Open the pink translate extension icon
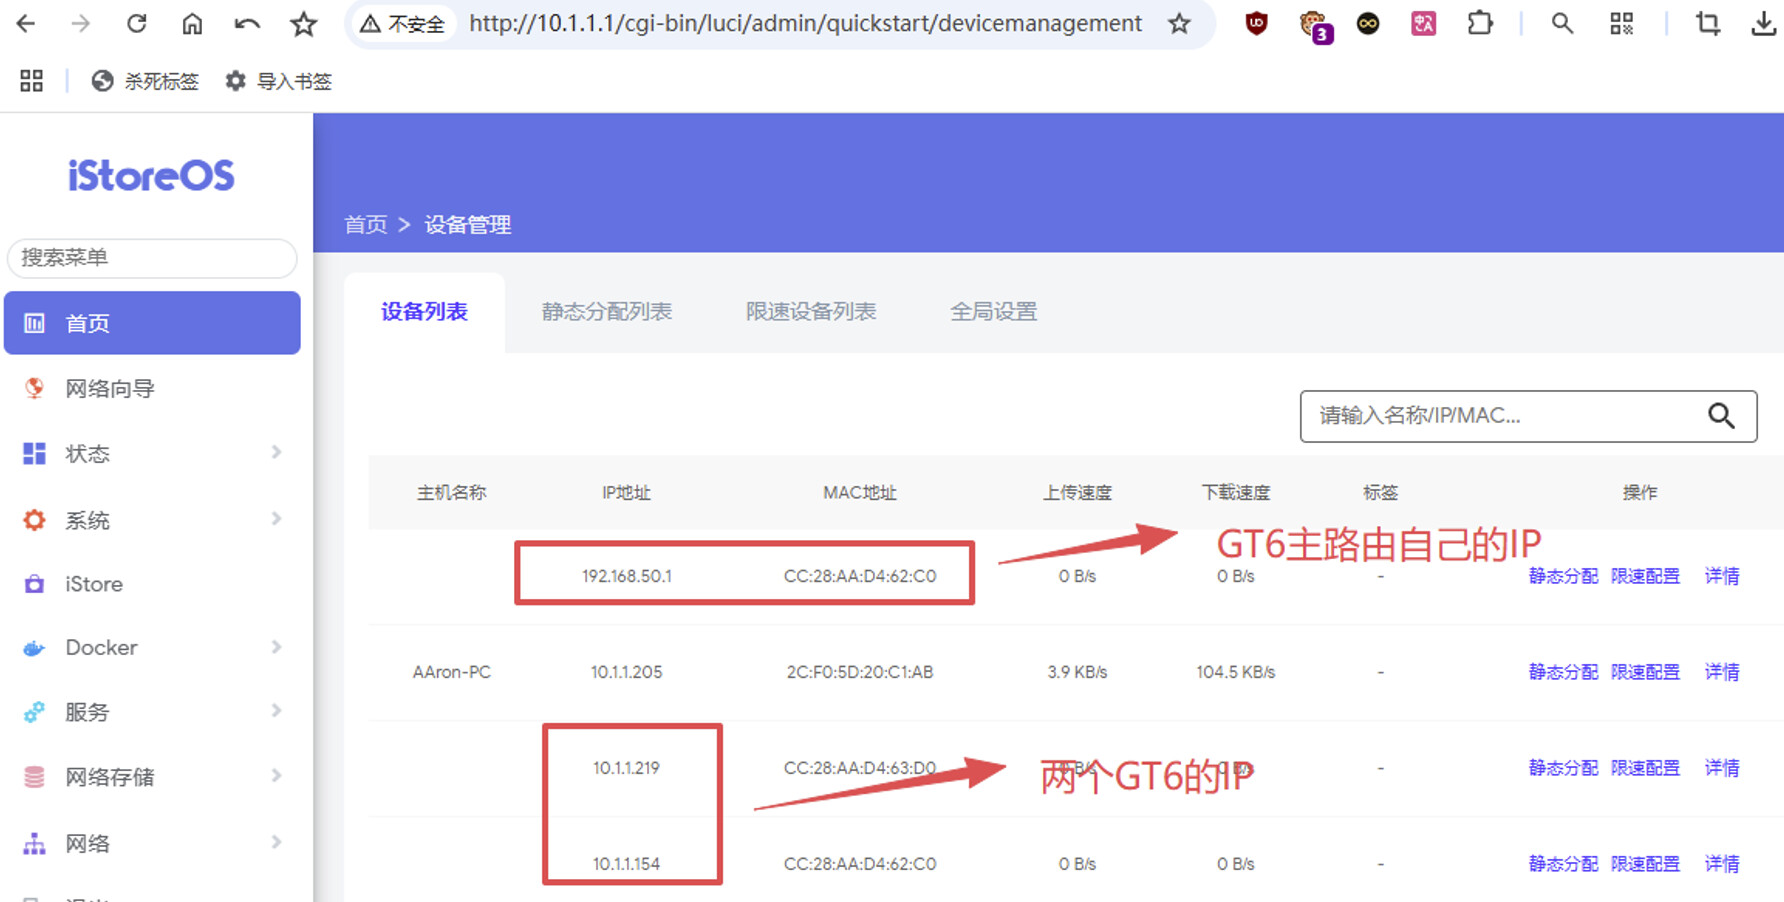The height and width of the screenshot is (902, 1784). 1424,23
